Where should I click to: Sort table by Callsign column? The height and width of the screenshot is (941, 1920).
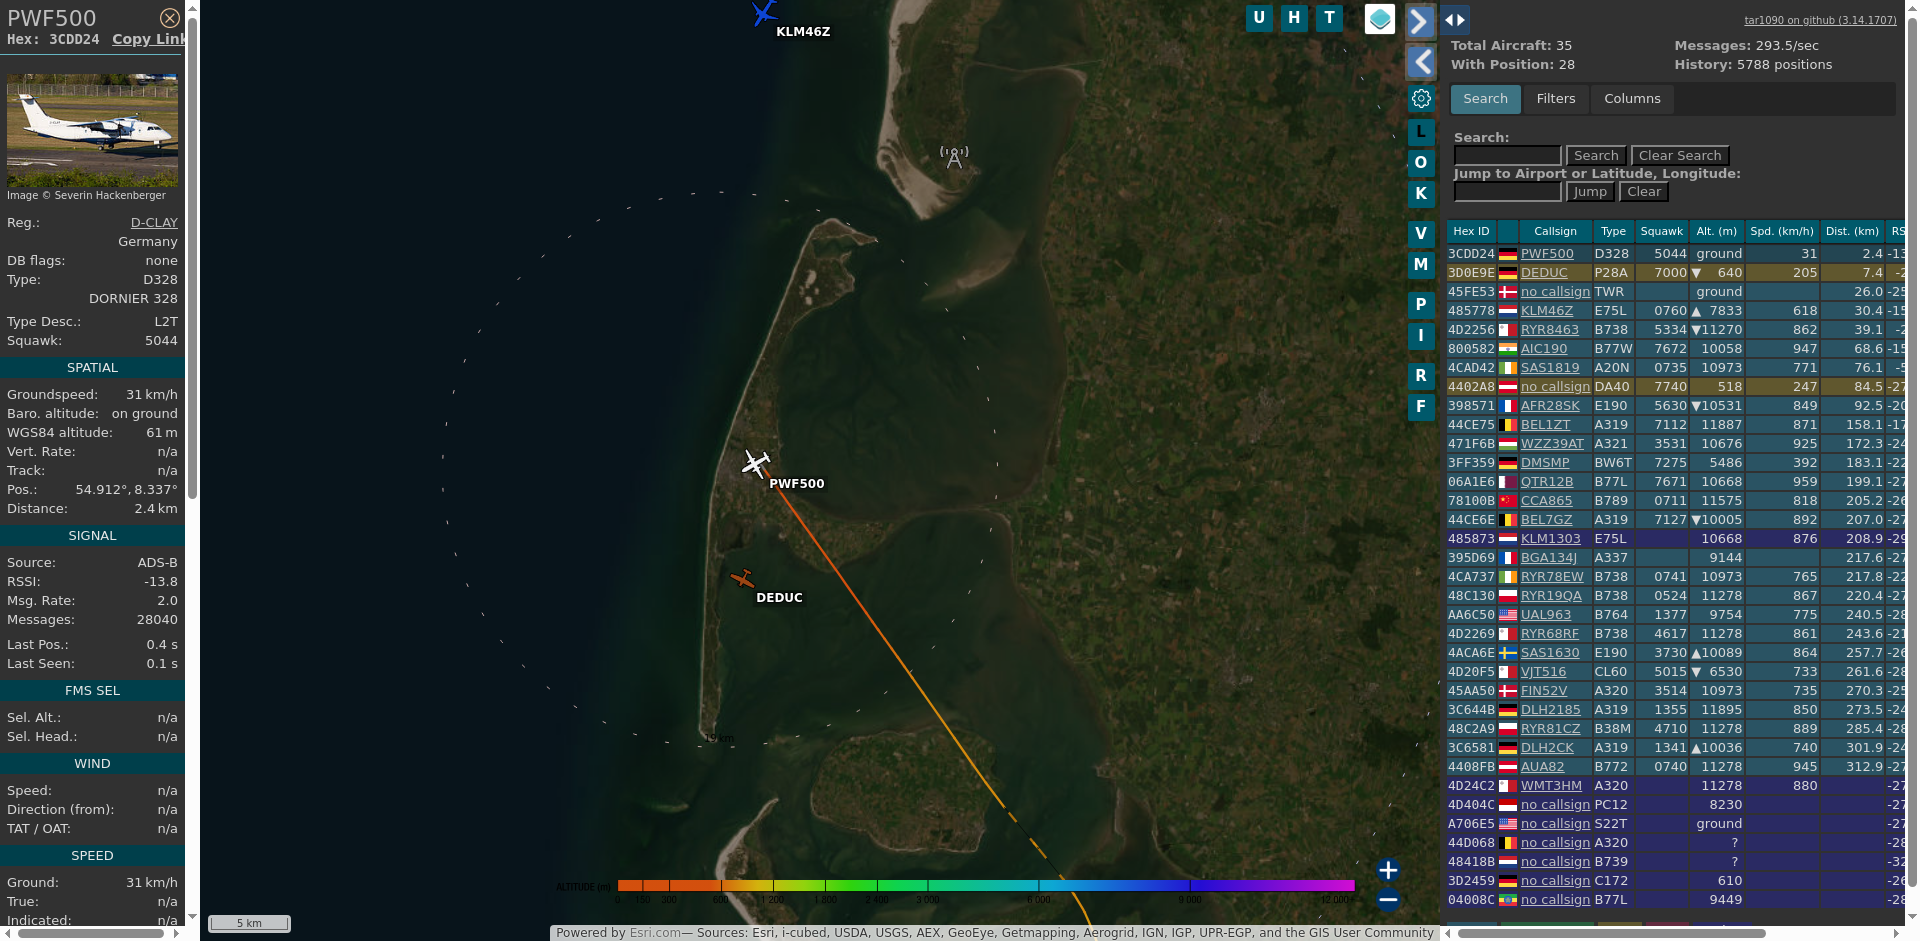[x=1555, y=231]
